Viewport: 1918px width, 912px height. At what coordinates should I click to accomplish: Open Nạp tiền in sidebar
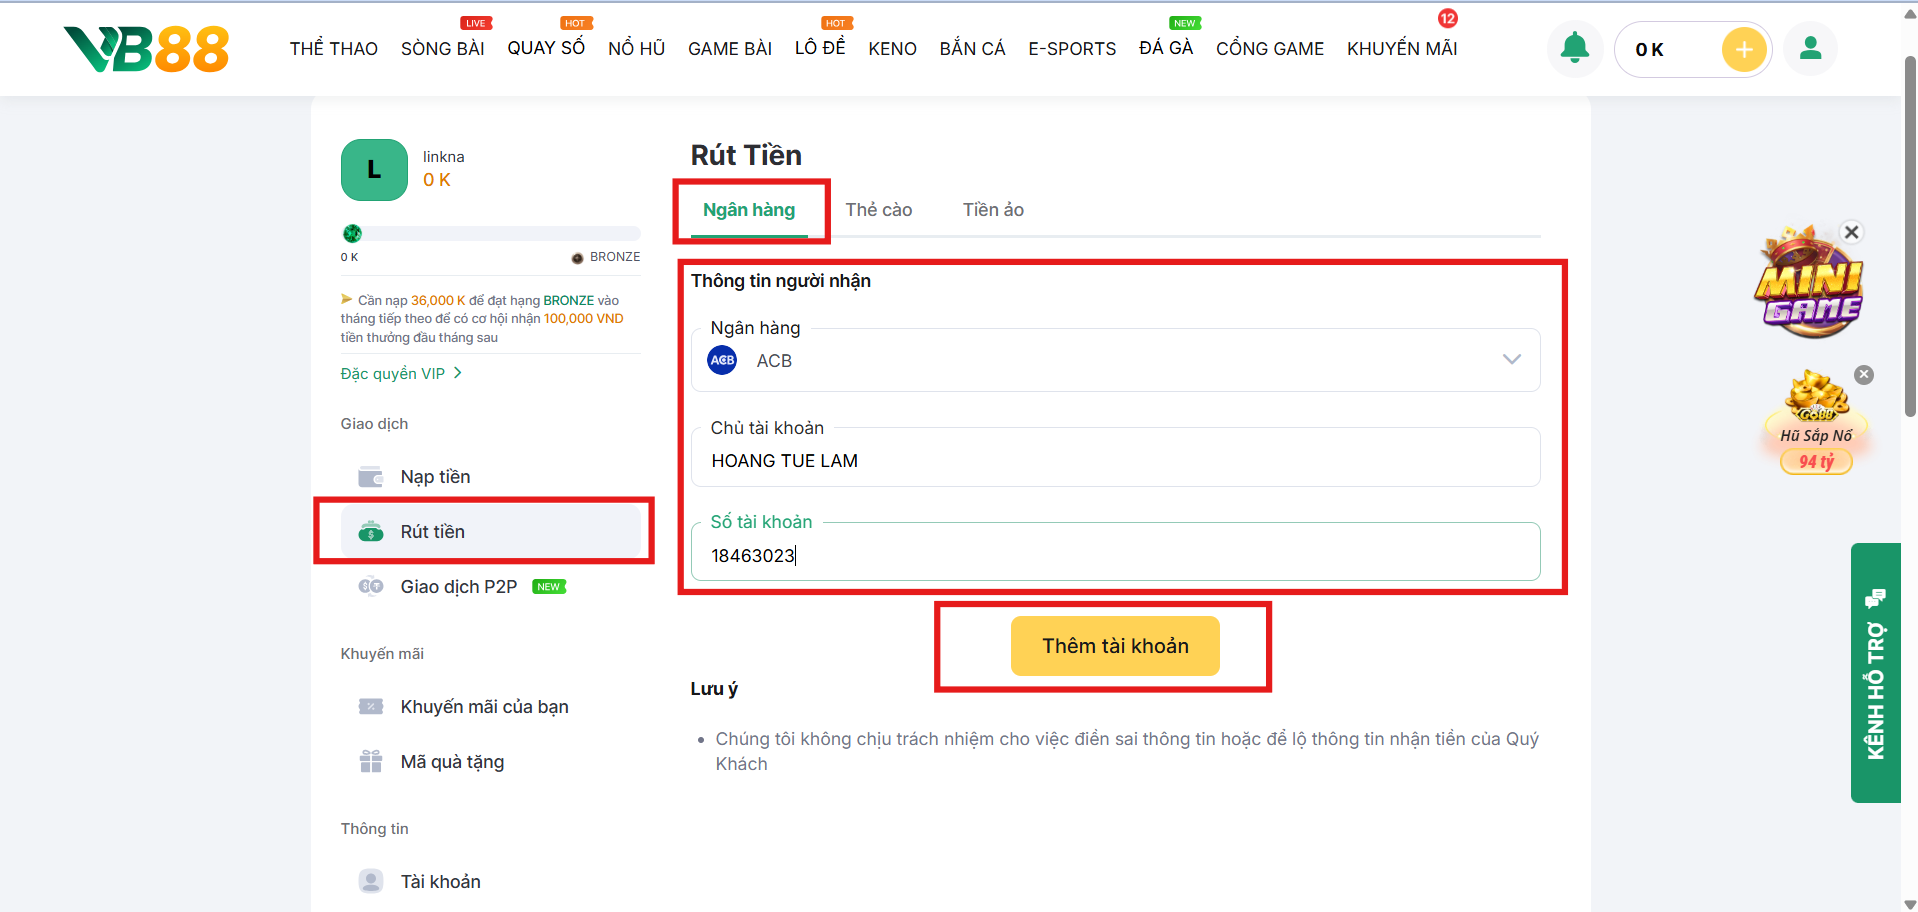click(435, 477)
